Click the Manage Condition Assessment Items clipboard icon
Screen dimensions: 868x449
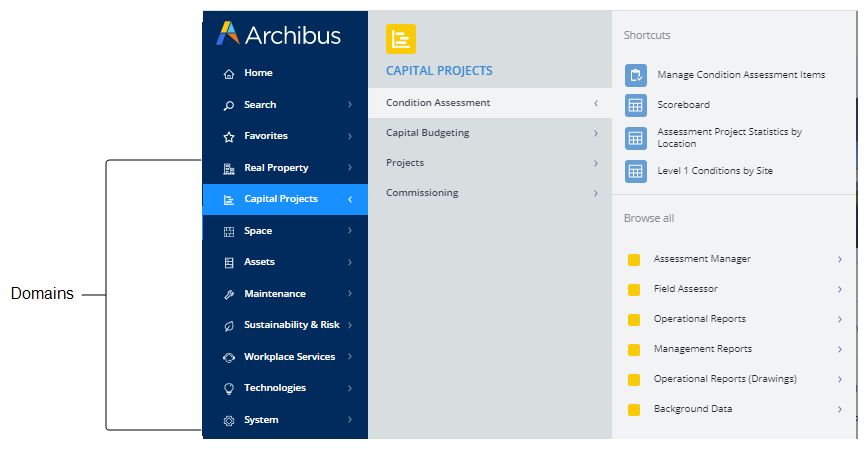click(635, 75)
